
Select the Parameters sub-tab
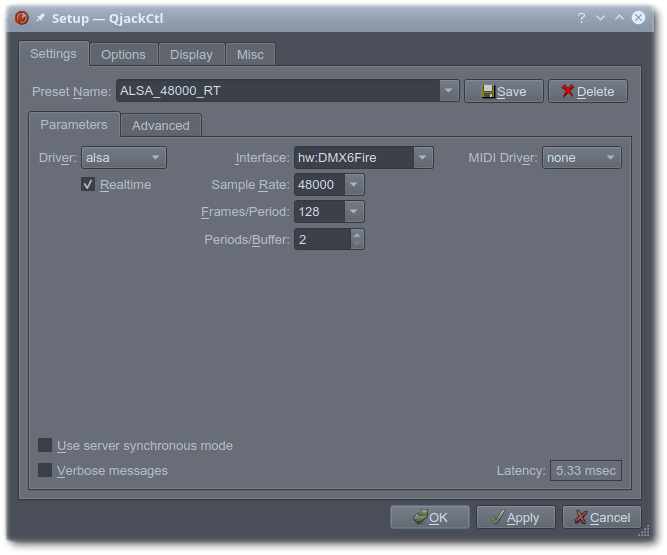coord(74,125)
